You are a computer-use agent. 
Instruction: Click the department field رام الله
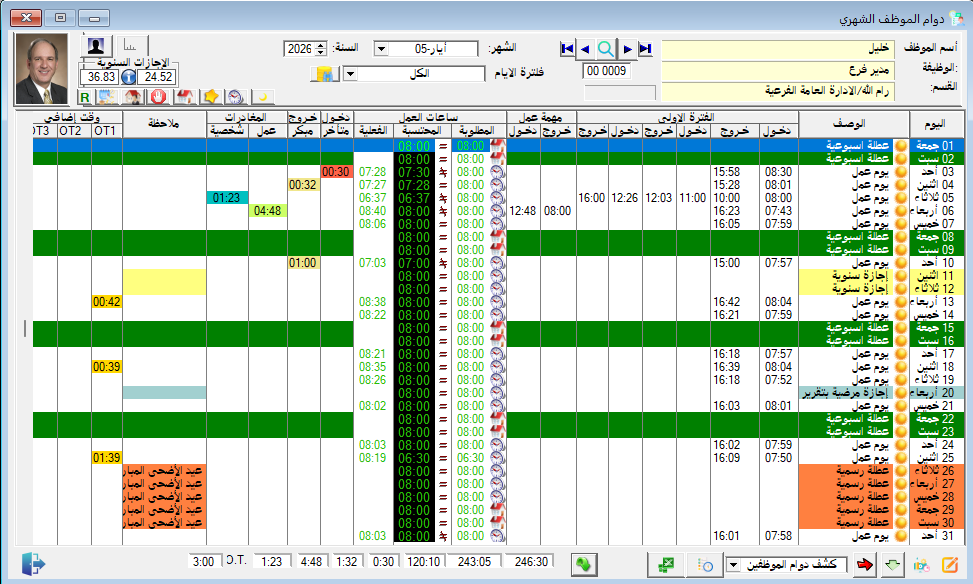(778, 91)
